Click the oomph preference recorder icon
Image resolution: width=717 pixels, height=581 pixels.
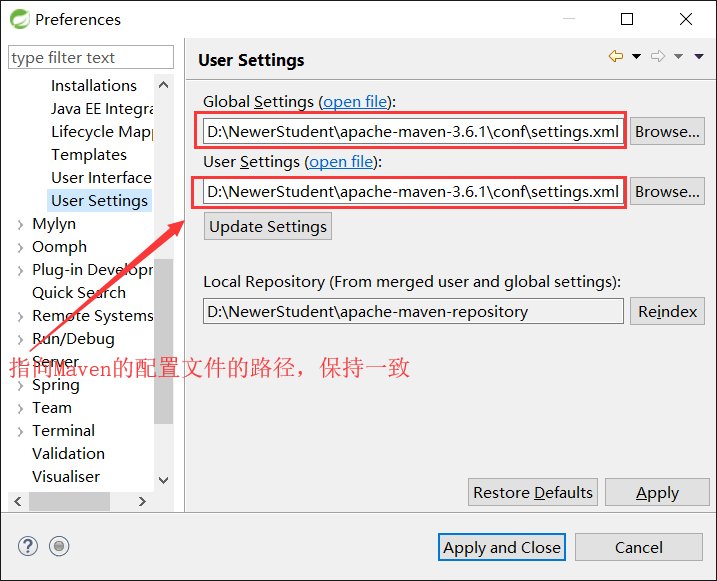[59, 546]
